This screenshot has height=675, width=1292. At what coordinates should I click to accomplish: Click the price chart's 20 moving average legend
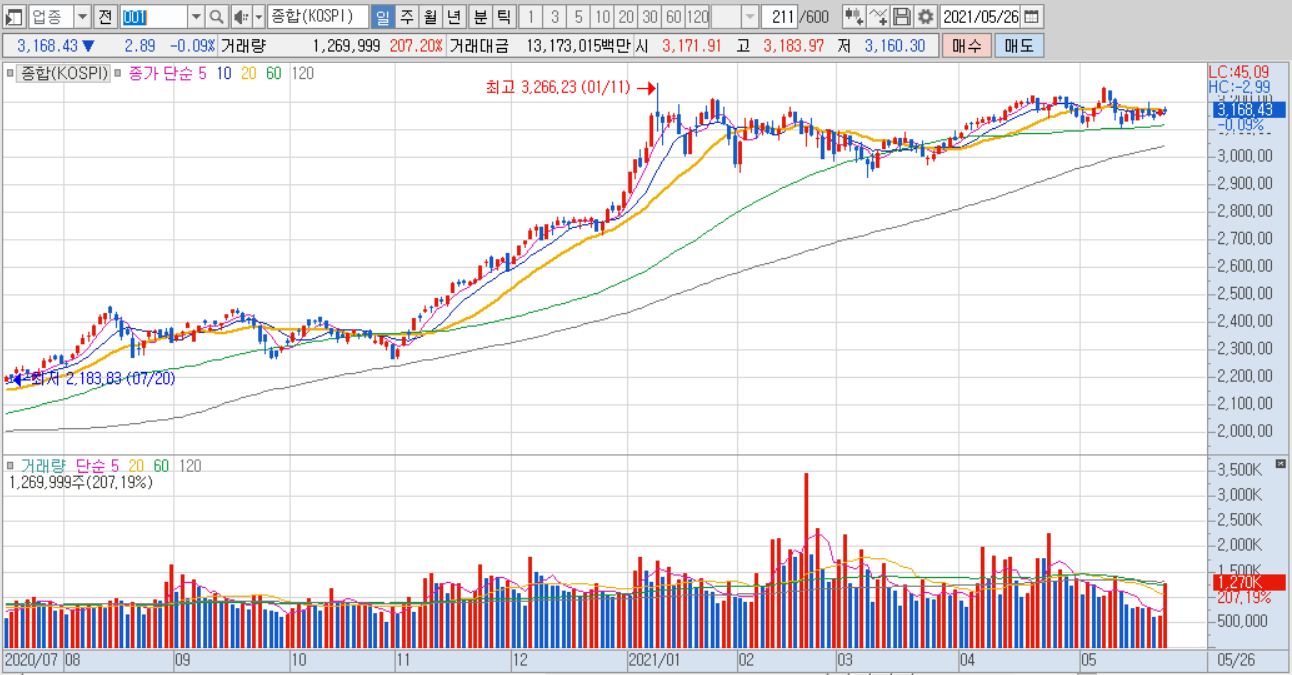(x=249, y=73)
